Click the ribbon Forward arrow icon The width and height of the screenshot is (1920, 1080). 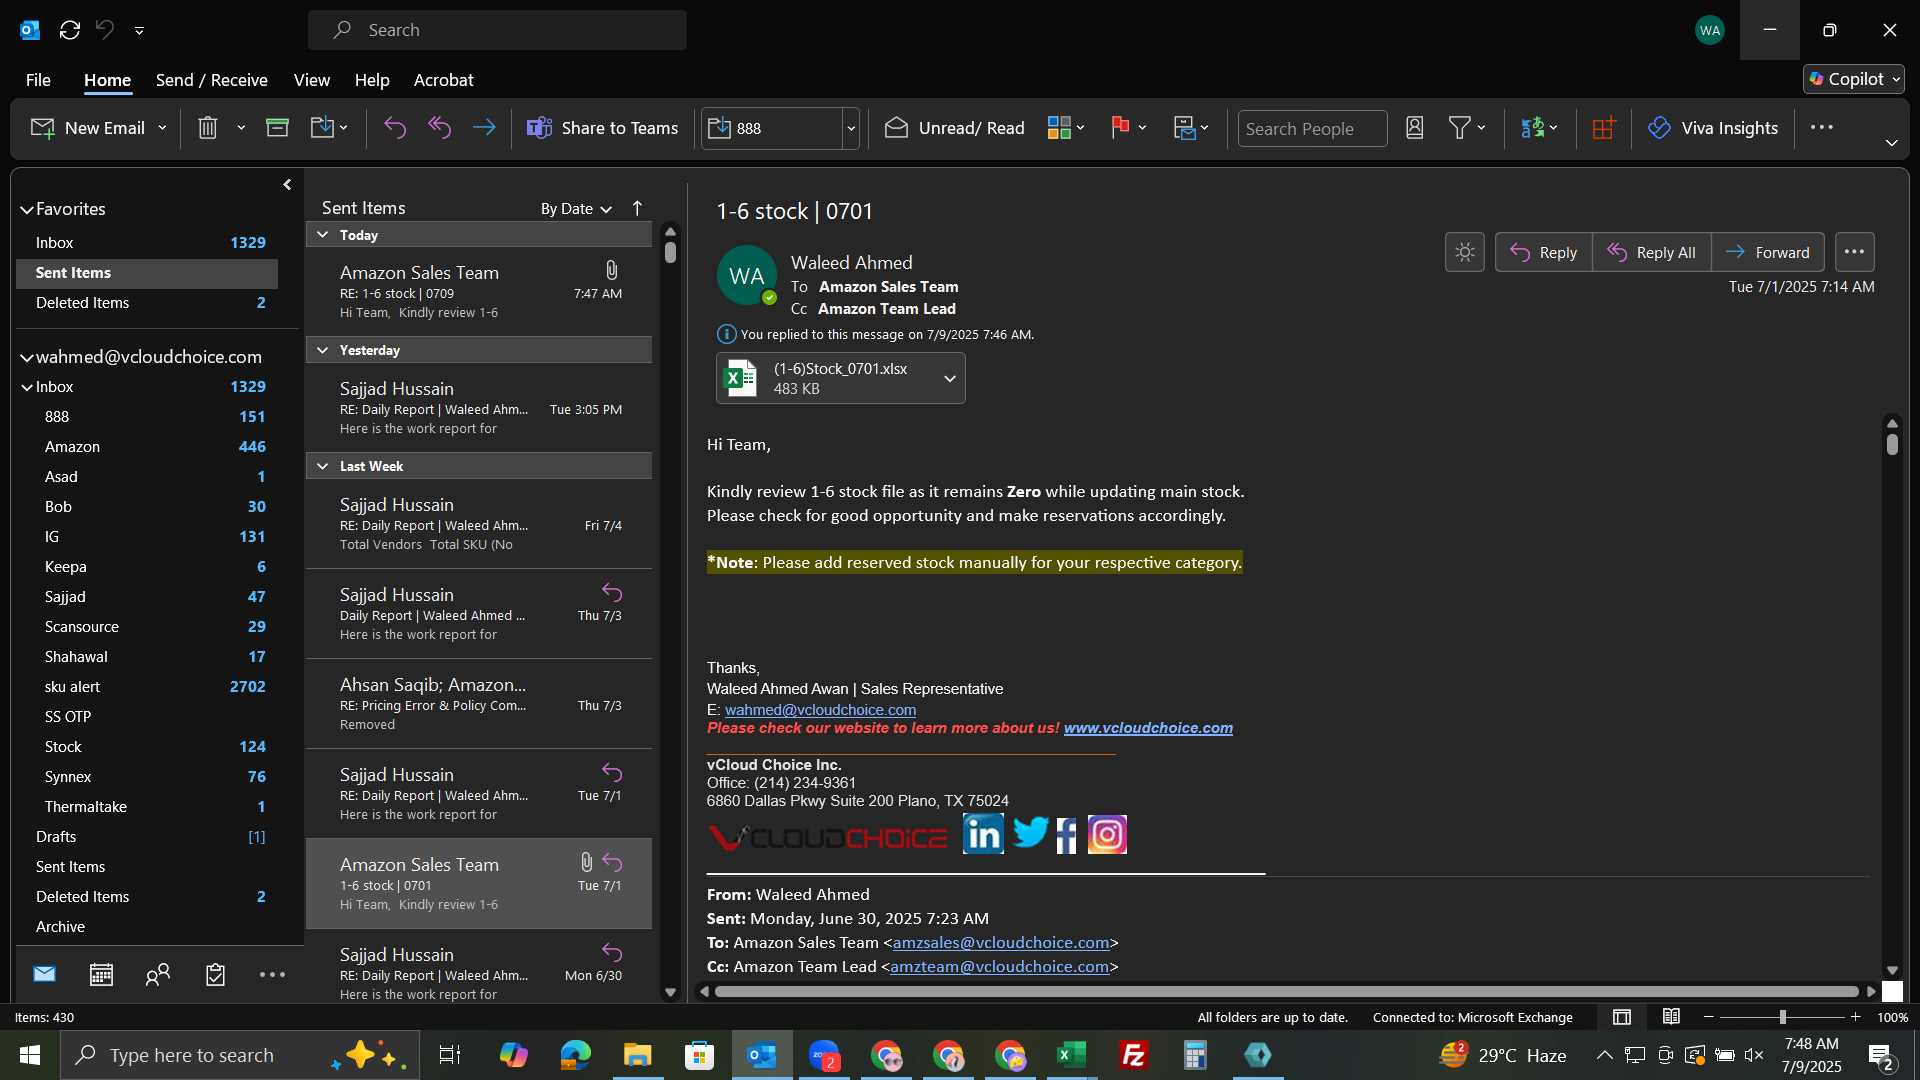tap(484, 128)
